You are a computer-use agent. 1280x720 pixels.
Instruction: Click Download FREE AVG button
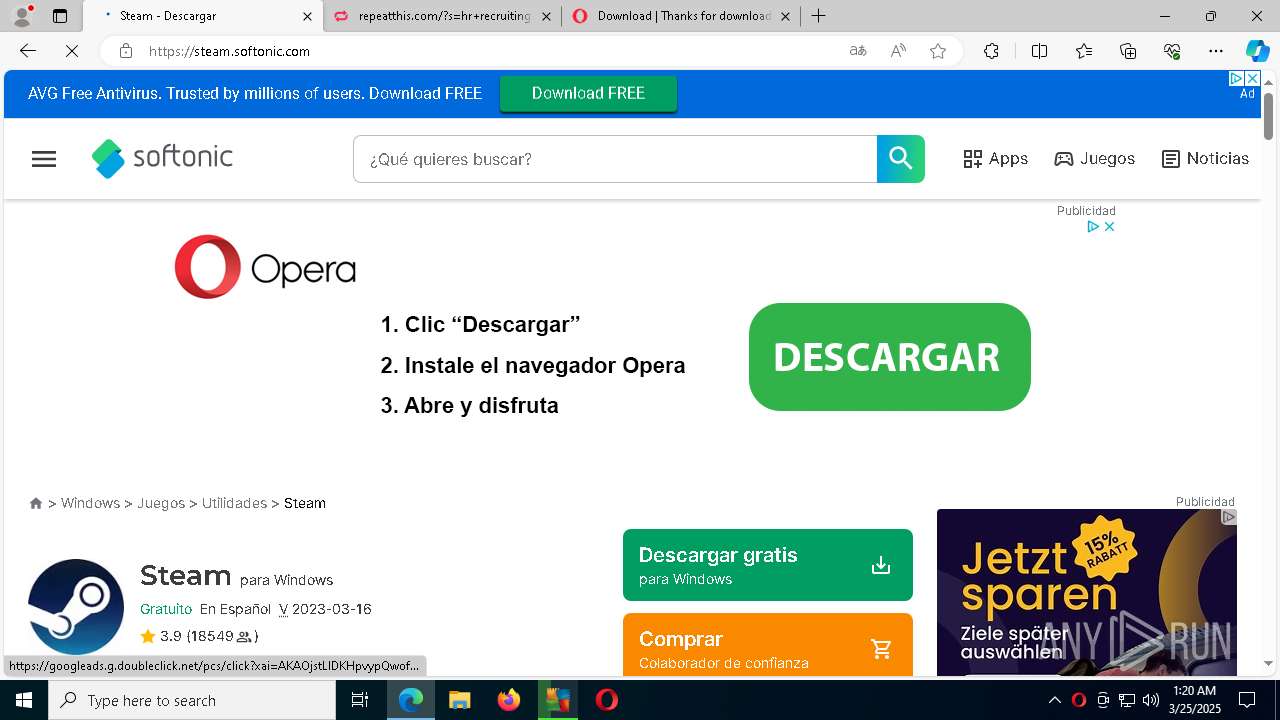(588, 93)
